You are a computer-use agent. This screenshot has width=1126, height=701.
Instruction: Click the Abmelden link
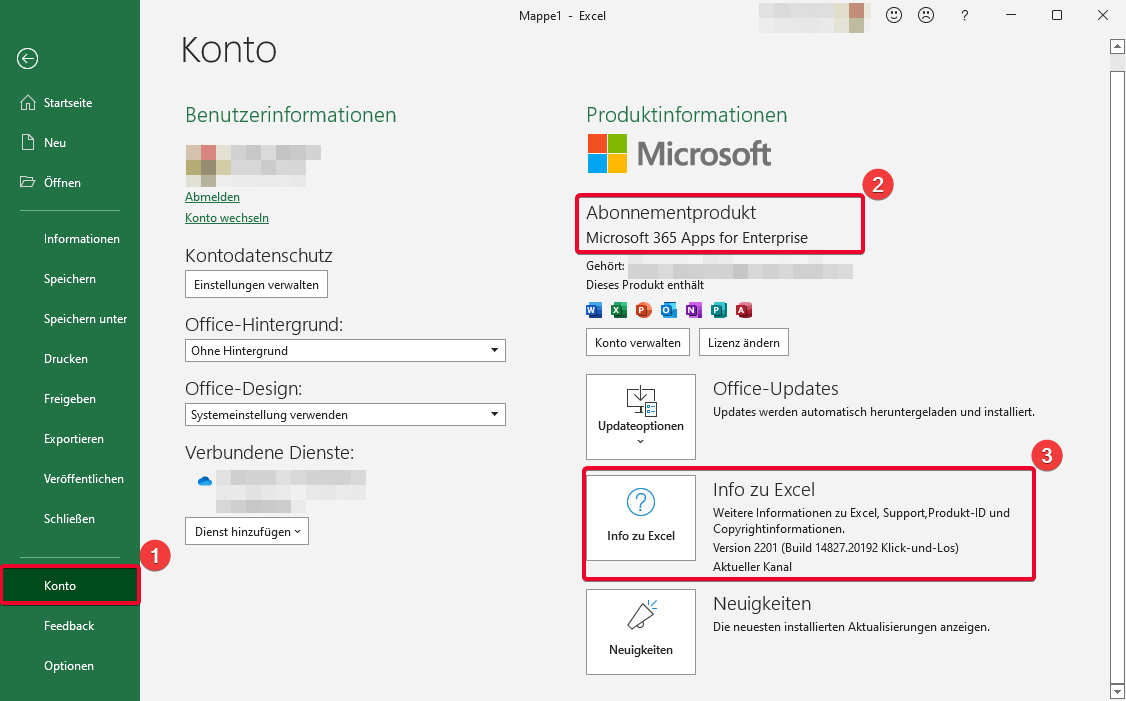click(x=213, y=197)
